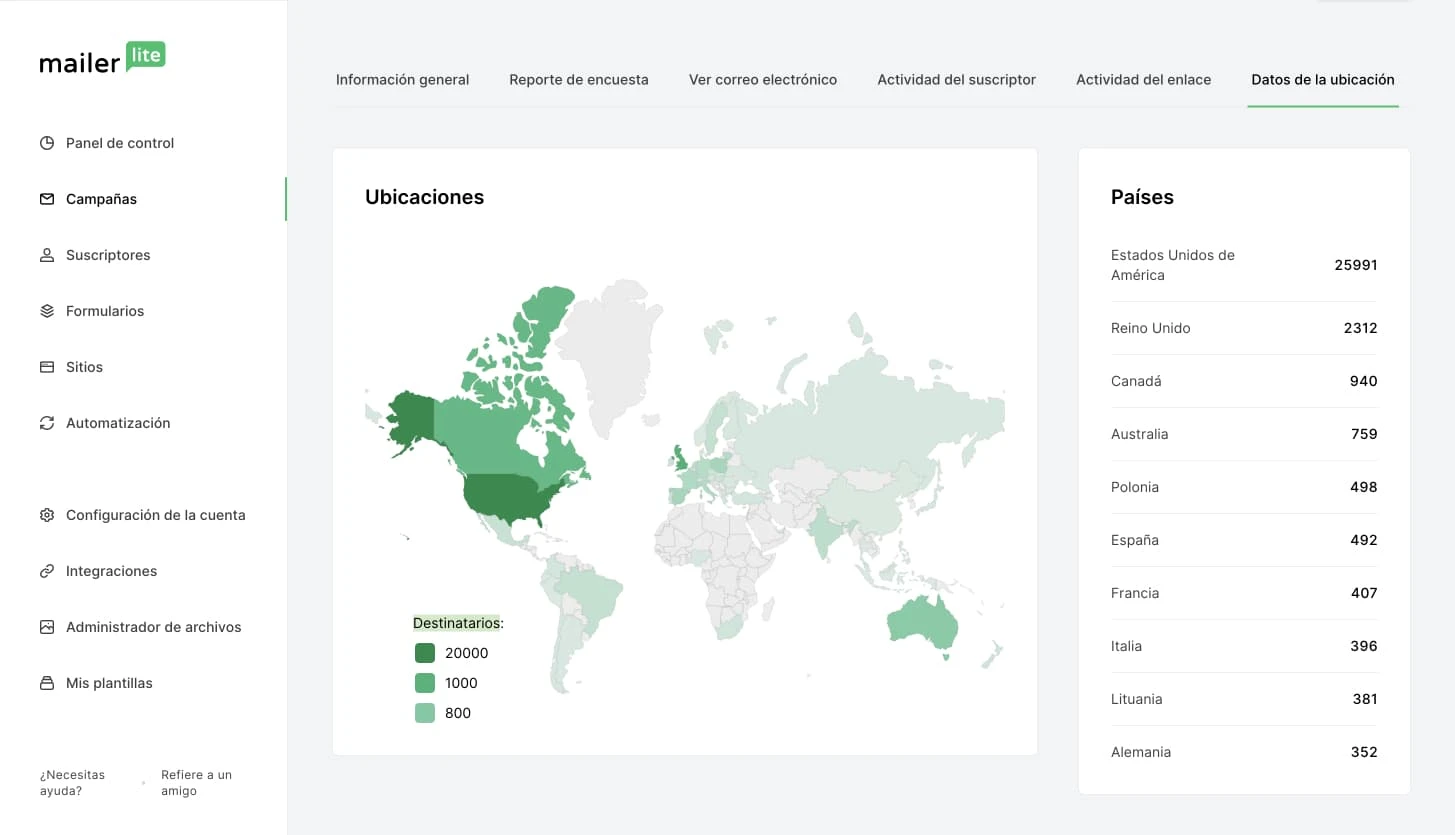Click Australia on the world map

click(x=922, y=622)
